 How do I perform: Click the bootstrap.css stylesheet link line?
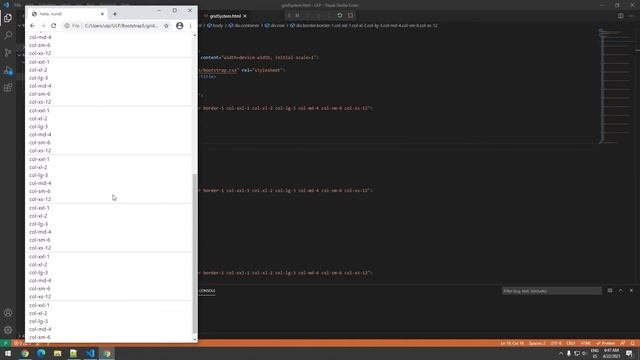241,70
